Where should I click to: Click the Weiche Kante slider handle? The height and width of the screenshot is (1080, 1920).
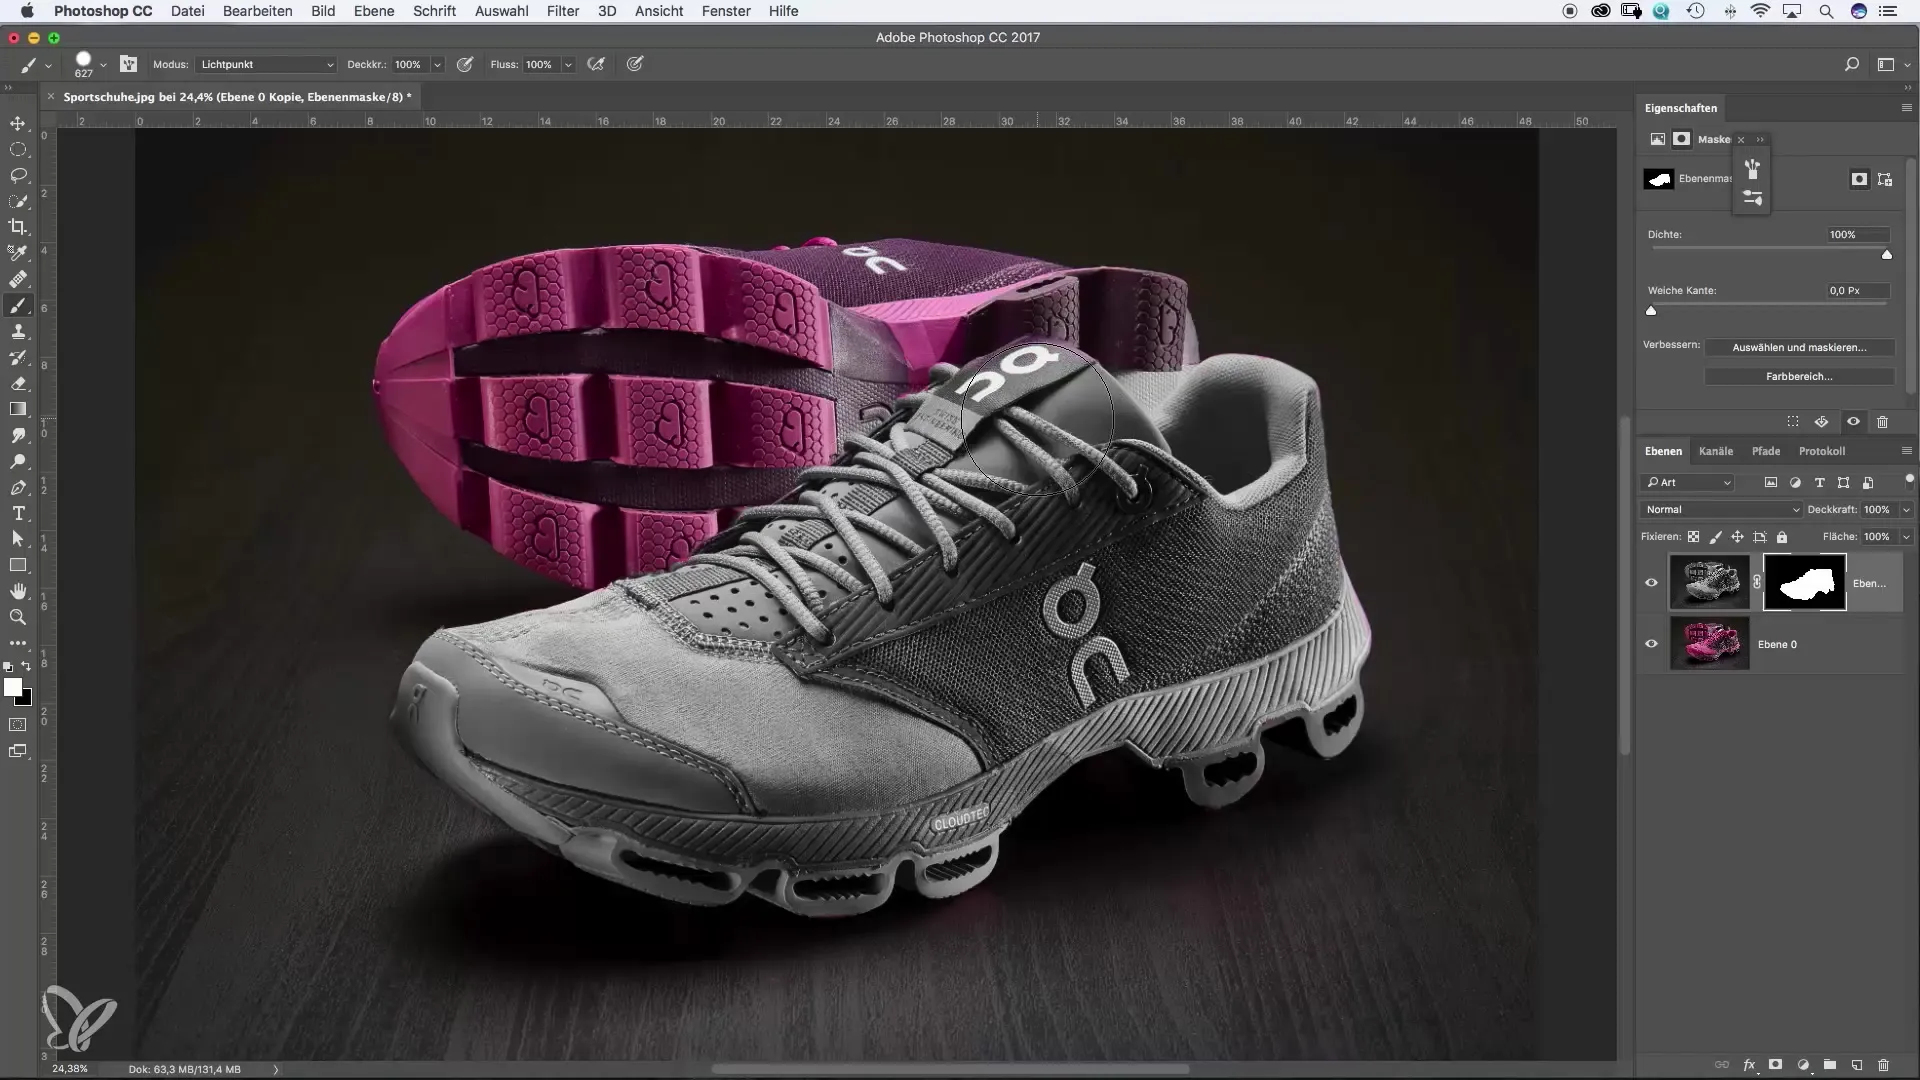coord(1651,311)
